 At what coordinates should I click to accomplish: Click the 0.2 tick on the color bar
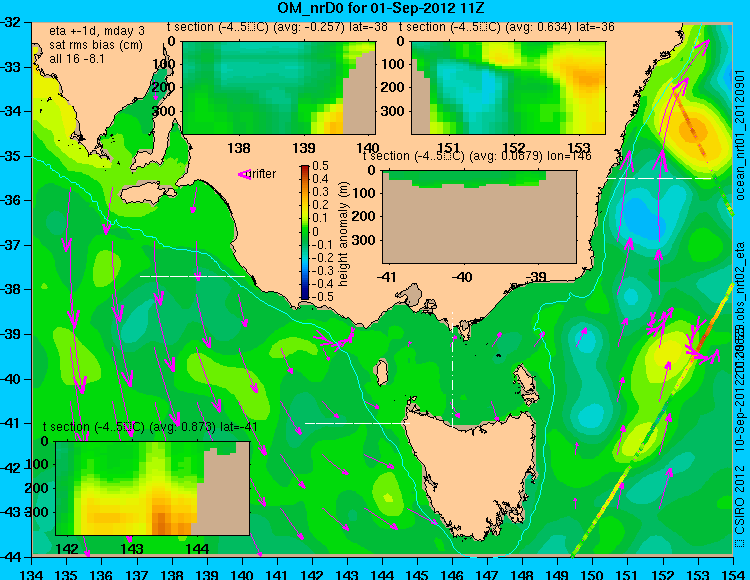click(320, 205)
